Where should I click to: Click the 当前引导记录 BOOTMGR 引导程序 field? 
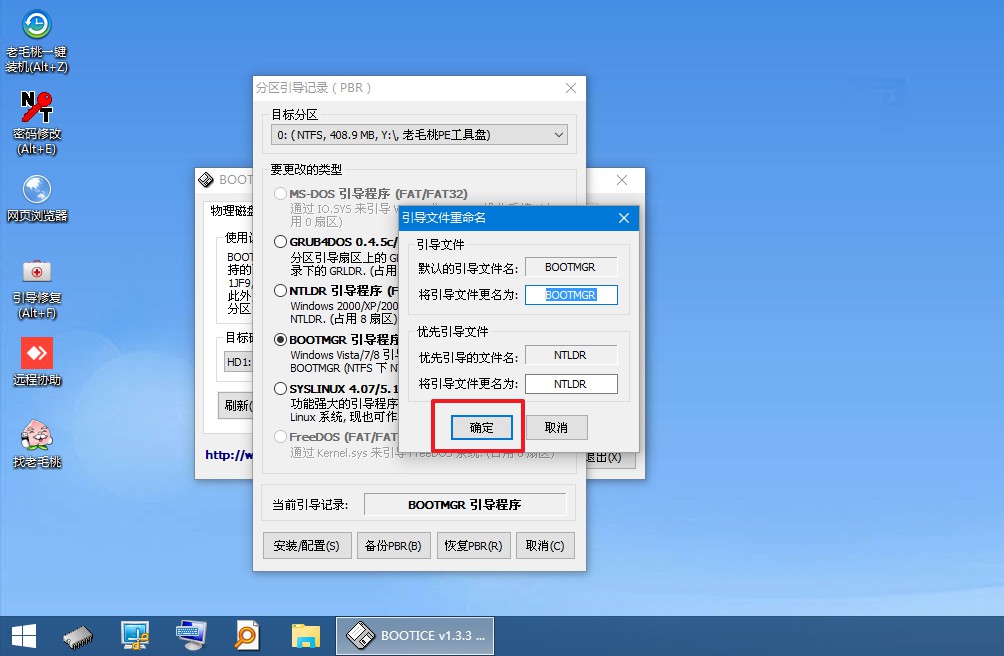click(465, 504)
